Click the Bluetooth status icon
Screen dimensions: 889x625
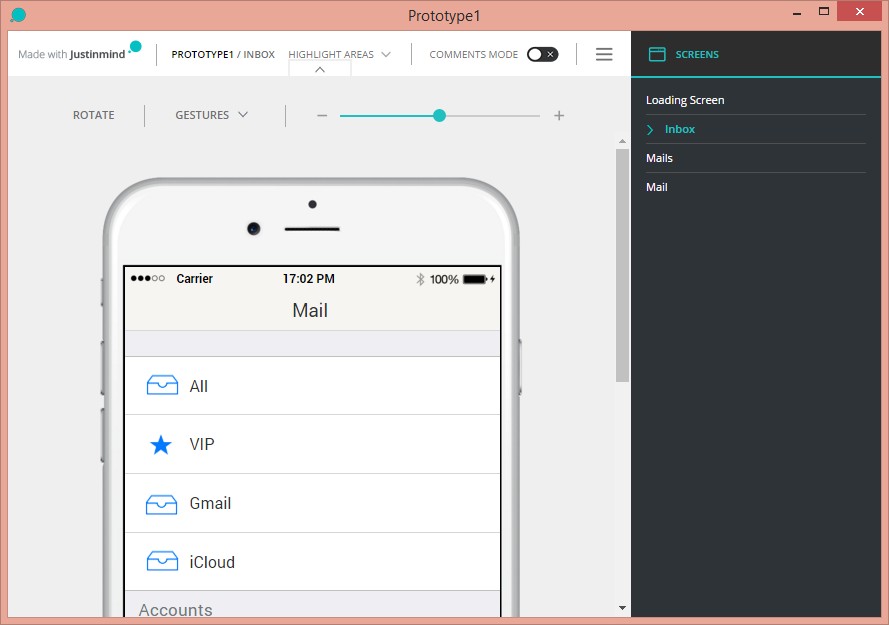(420, 279)
